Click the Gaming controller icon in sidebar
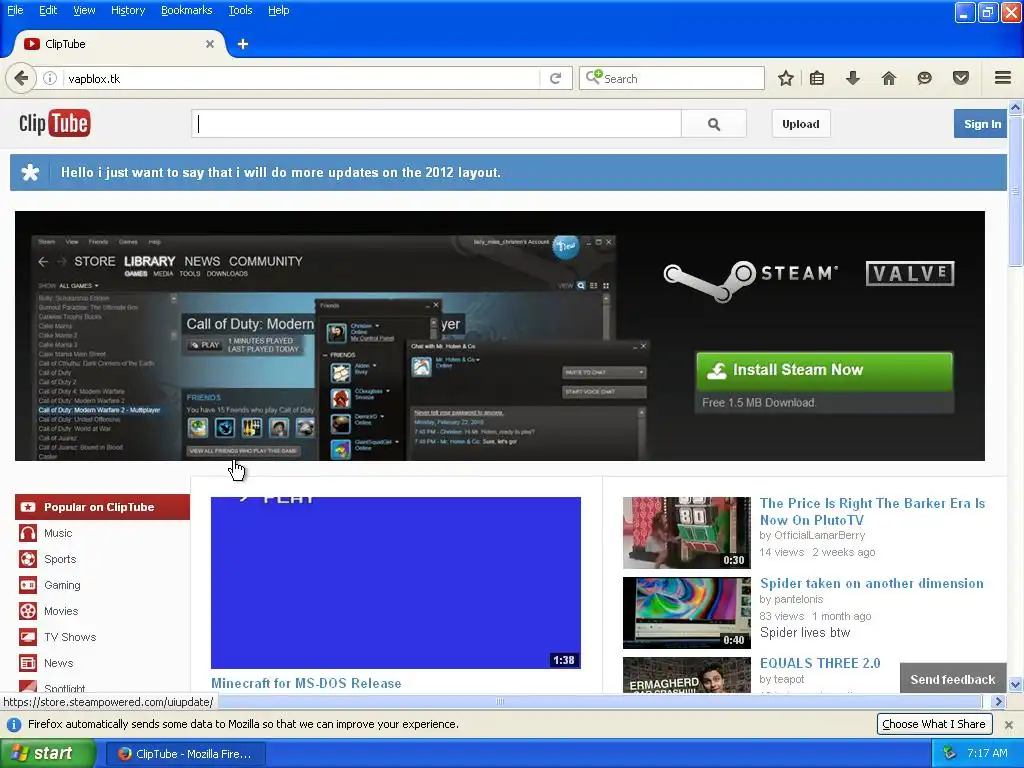The height and width of the screenshot is (768, 1024). 27,585
